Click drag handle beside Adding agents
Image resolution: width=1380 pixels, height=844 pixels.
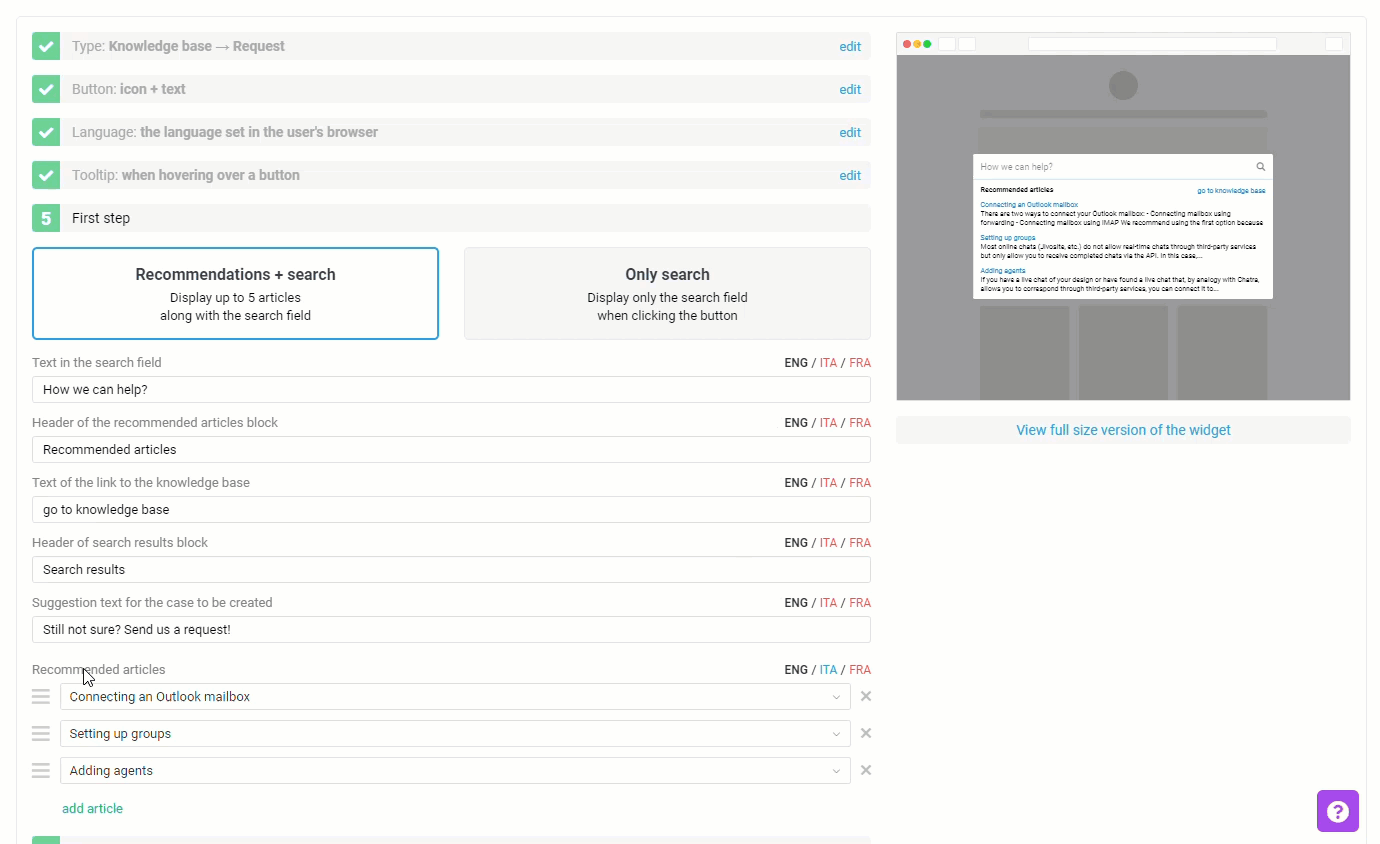pyautogui.click(x=41, y=771)
